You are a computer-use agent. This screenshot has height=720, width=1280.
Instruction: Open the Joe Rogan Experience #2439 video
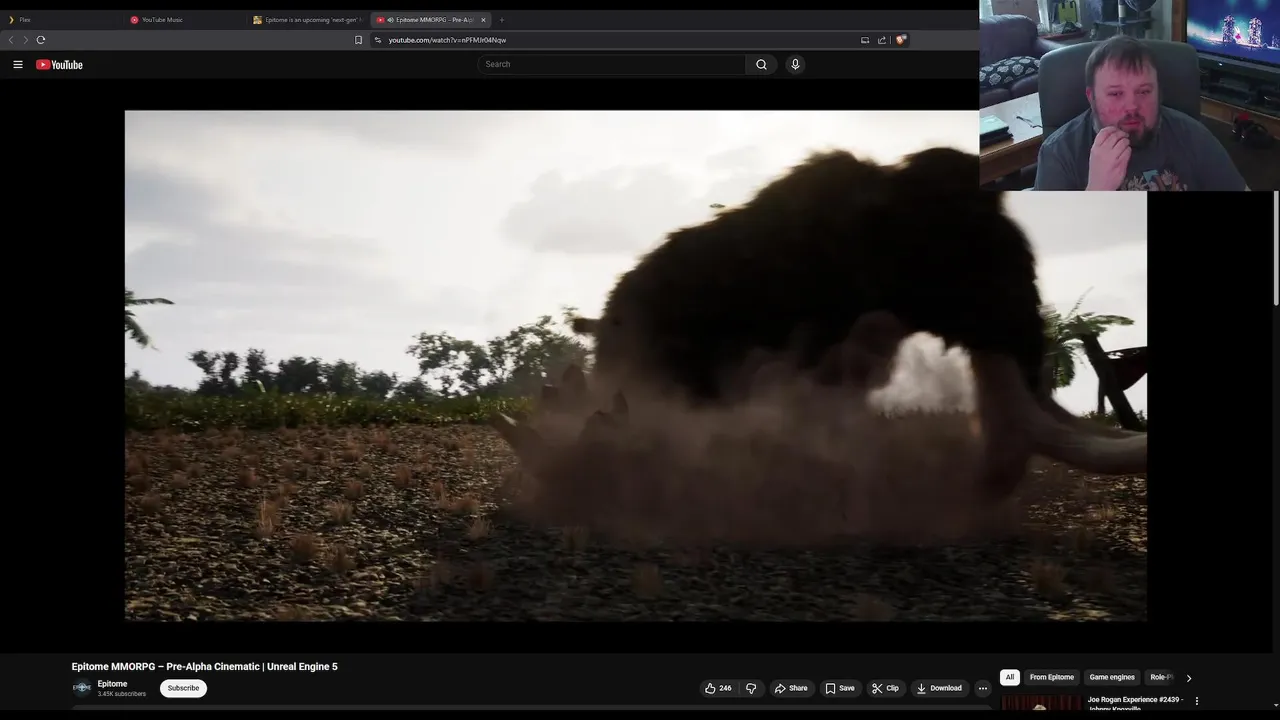click(1134, 704)
